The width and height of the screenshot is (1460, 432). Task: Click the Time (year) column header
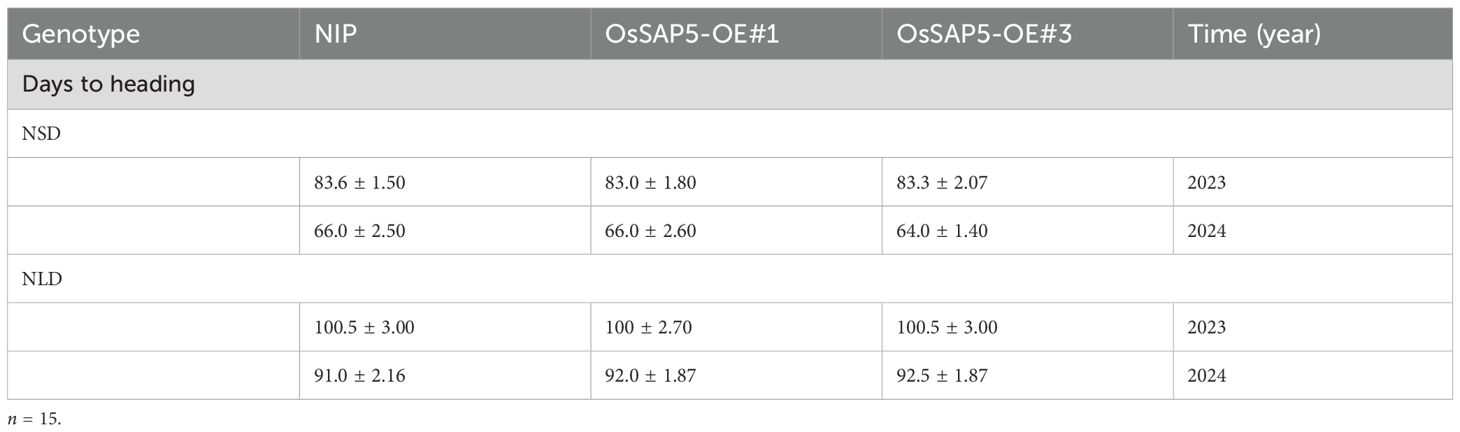tap(1254, 34)
